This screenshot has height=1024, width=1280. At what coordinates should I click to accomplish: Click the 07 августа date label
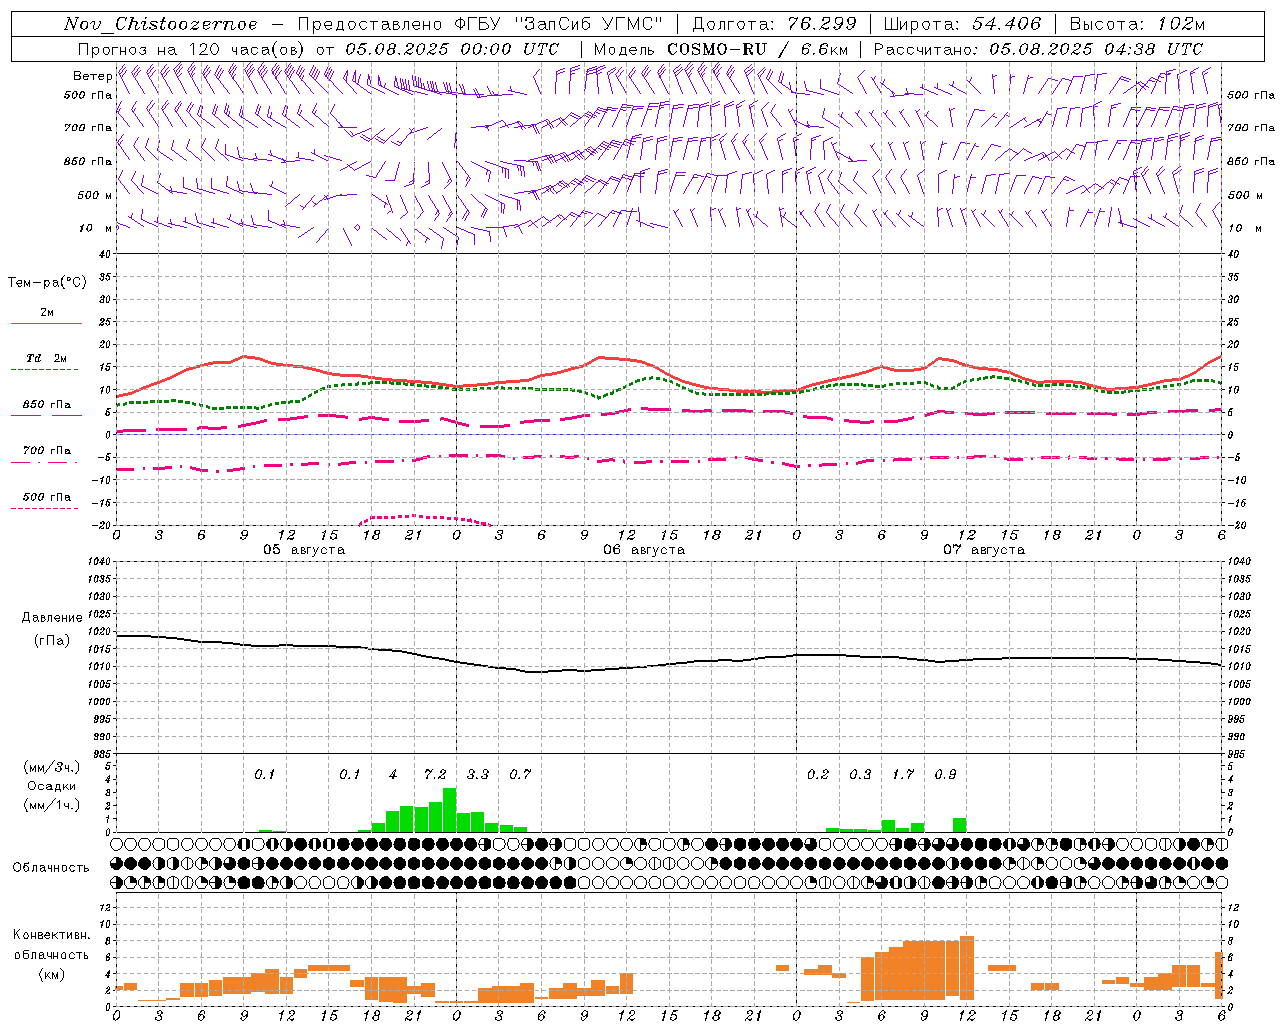pyautogui.click(x=984, y=550)
